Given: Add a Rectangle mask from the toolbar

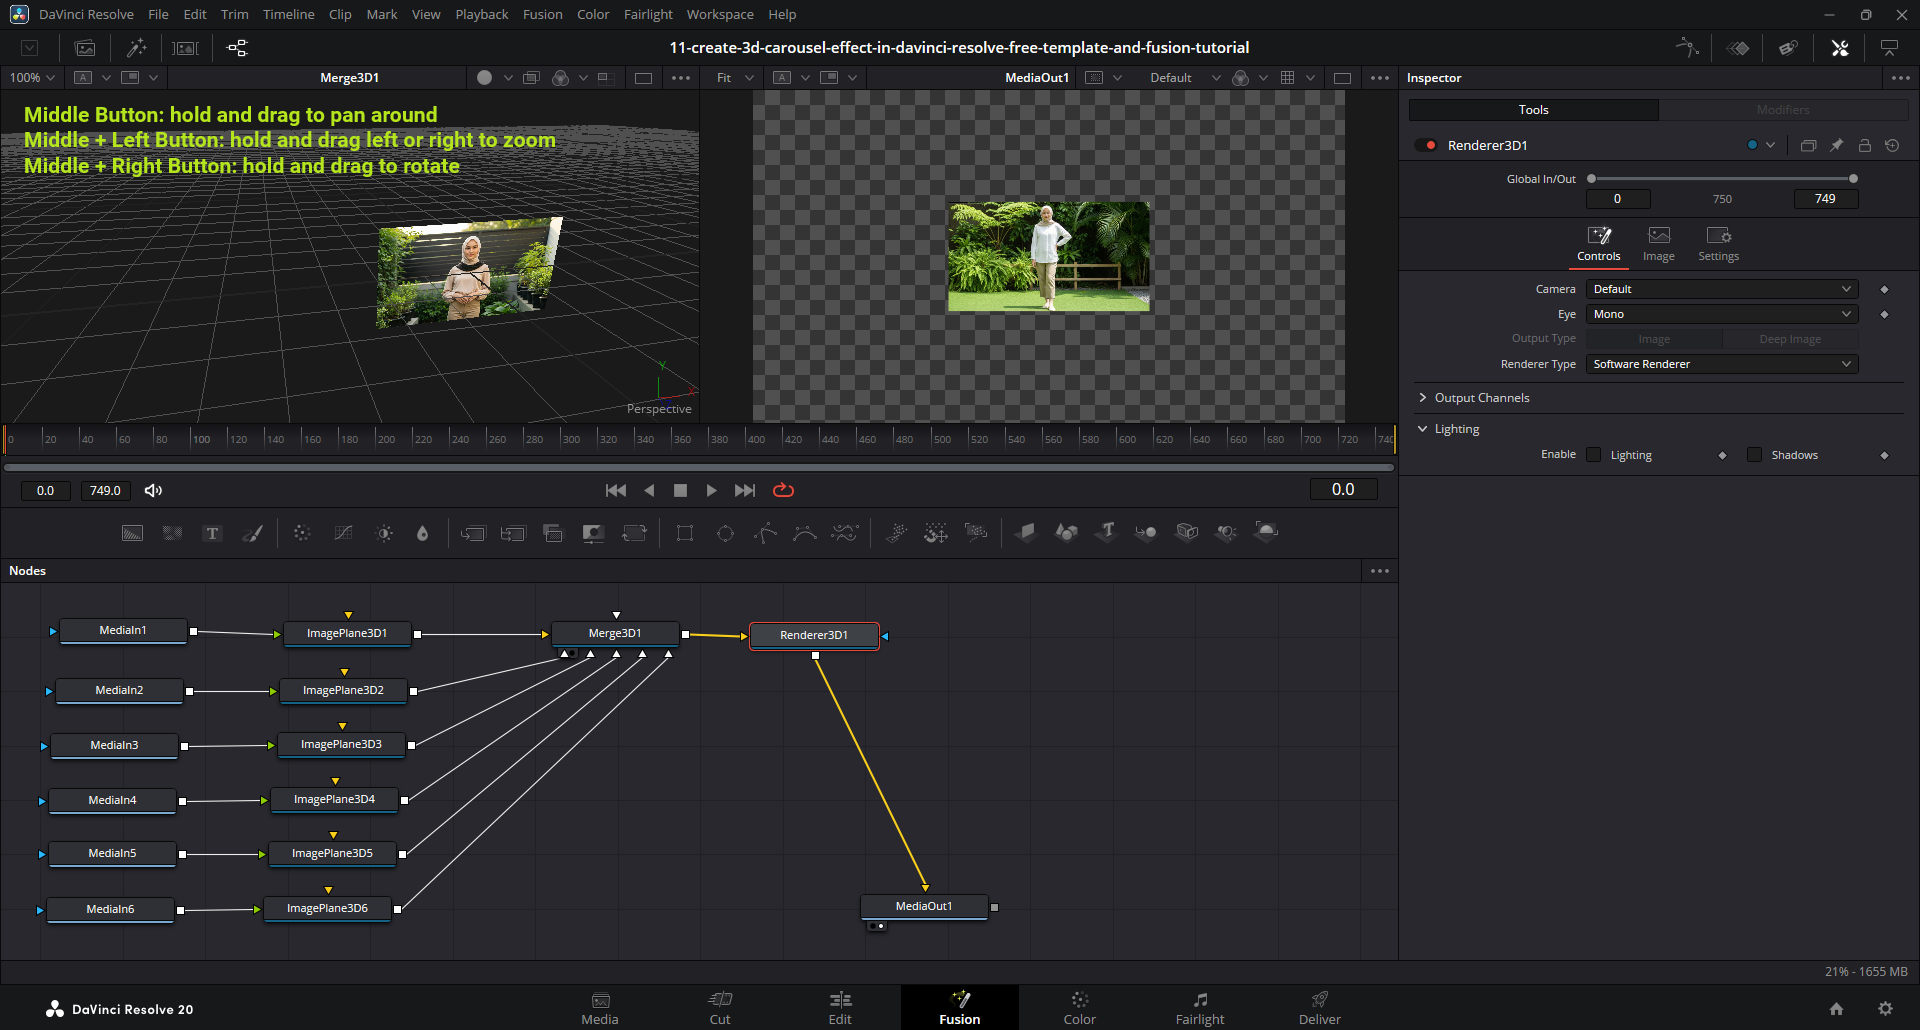Looking at the screenshot, I should click(685, 533).
